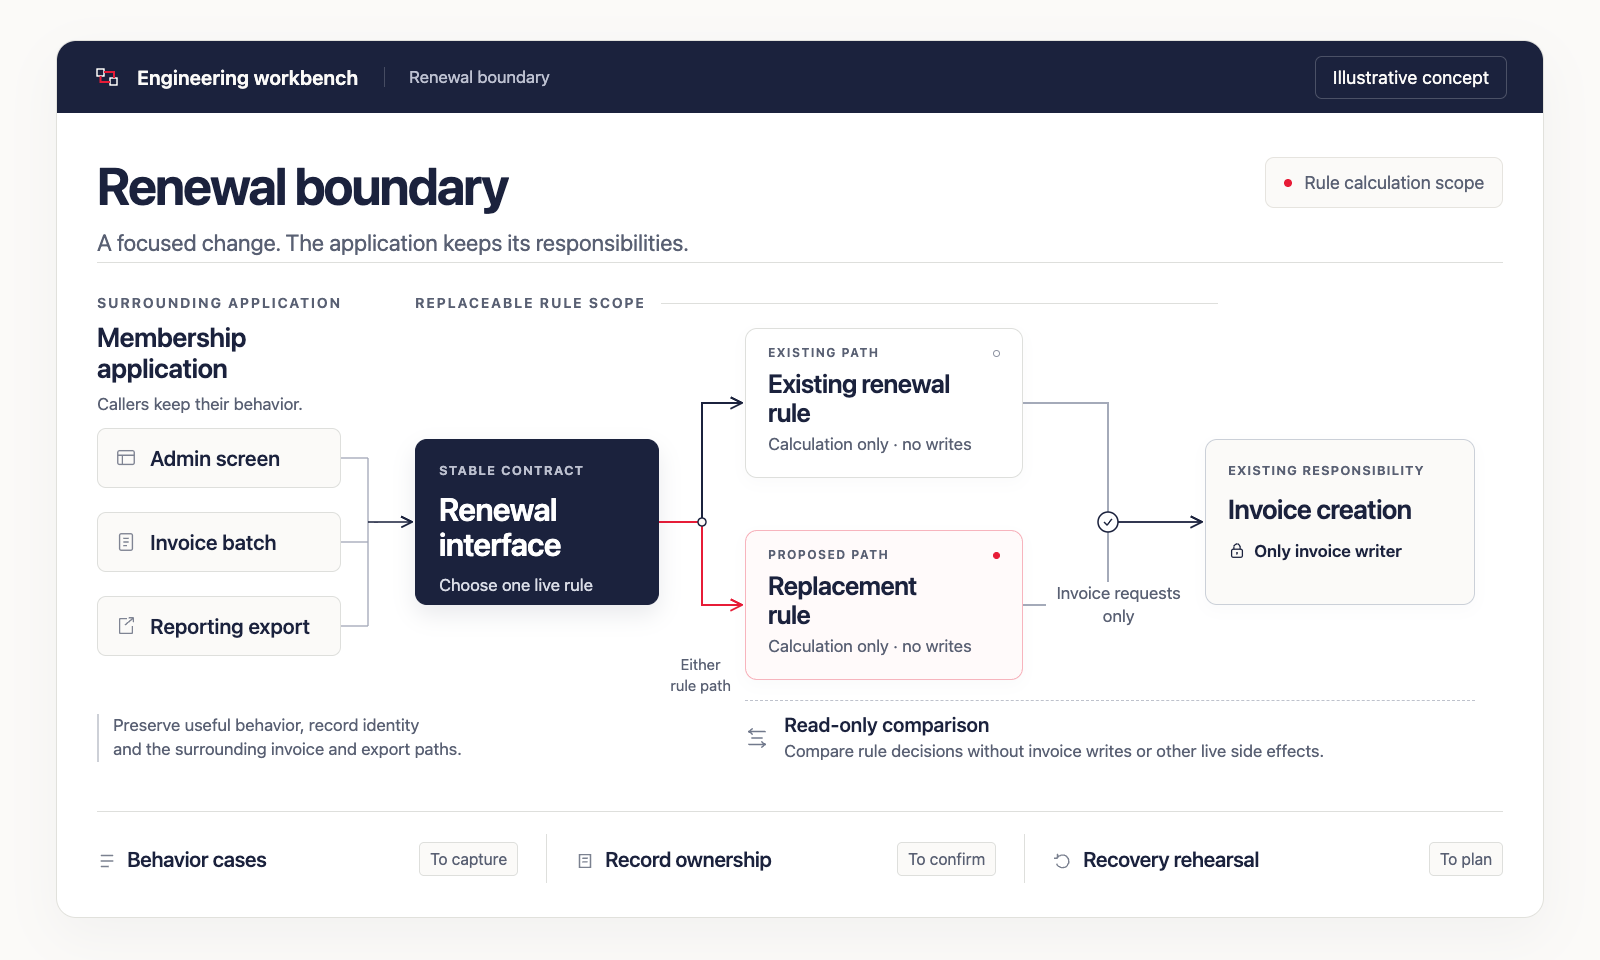Screen dimensions: 1600x960
Task: Click the Callers keep their behavior text
Action: coord(200,404)
